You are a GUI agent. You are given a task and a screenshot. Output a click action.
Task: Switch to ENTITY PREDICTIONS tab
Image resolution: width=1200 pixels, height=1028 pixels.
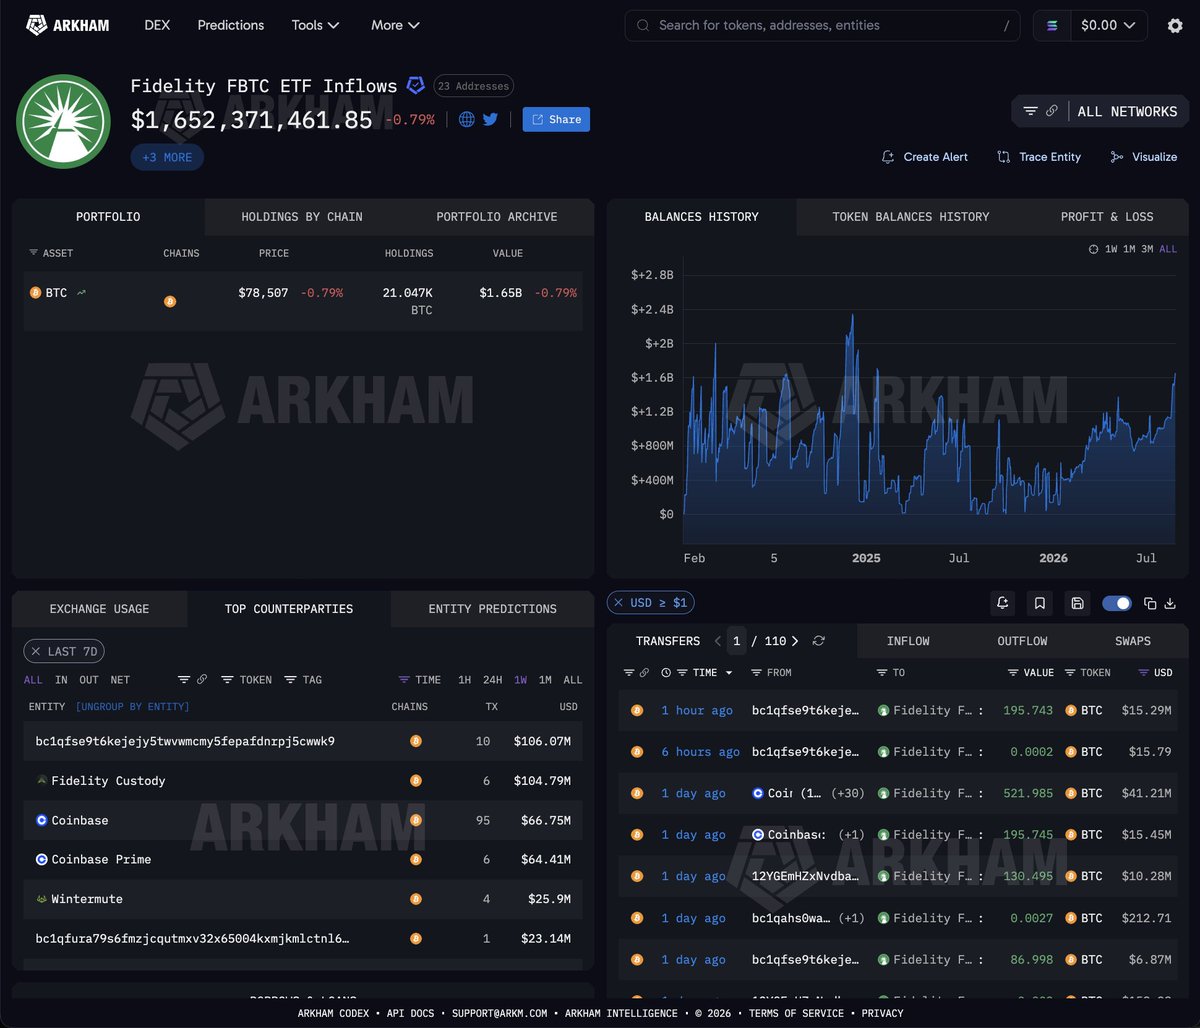pos(493,609)
